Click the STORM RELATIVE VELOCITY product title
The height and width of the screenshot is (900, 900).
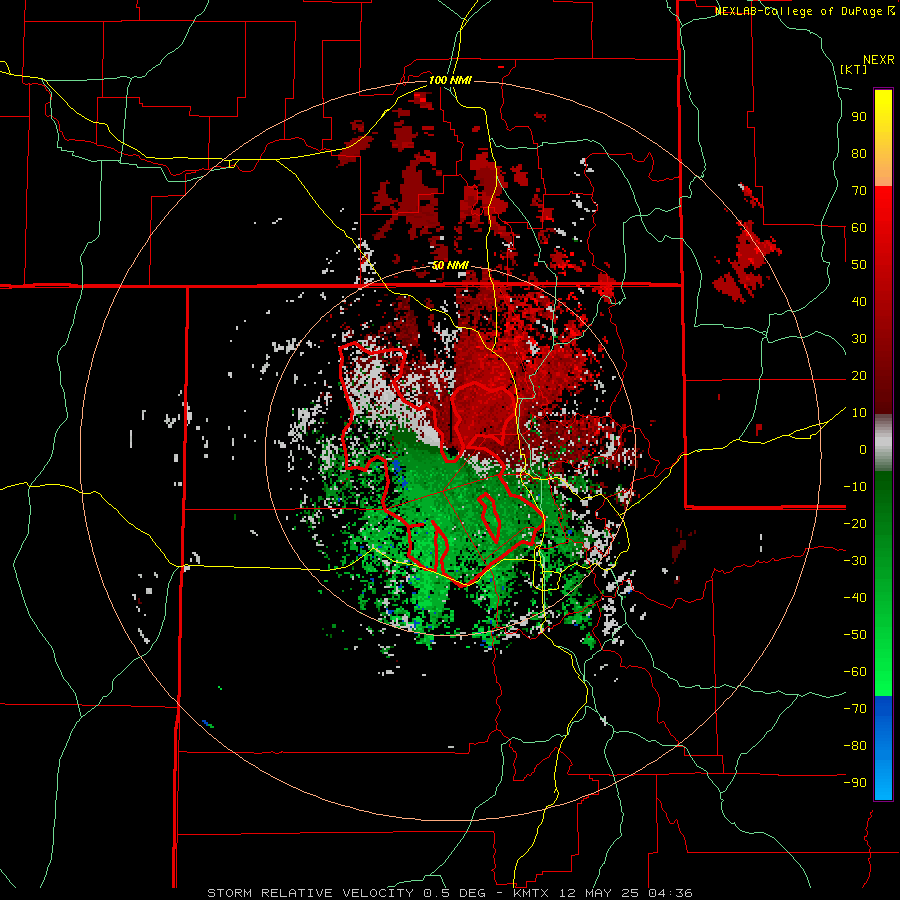(x=310, y=893)
